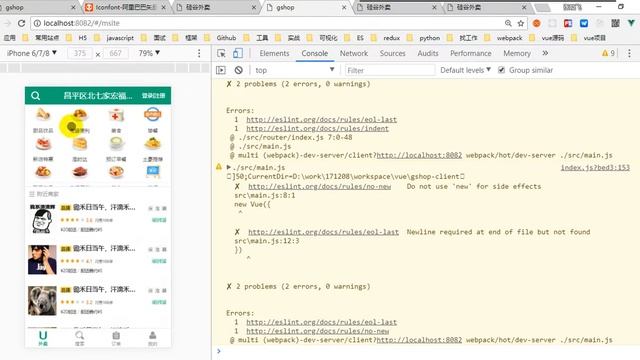
Task: Click the warnings count badge showing 9
Action: (608, 53)
